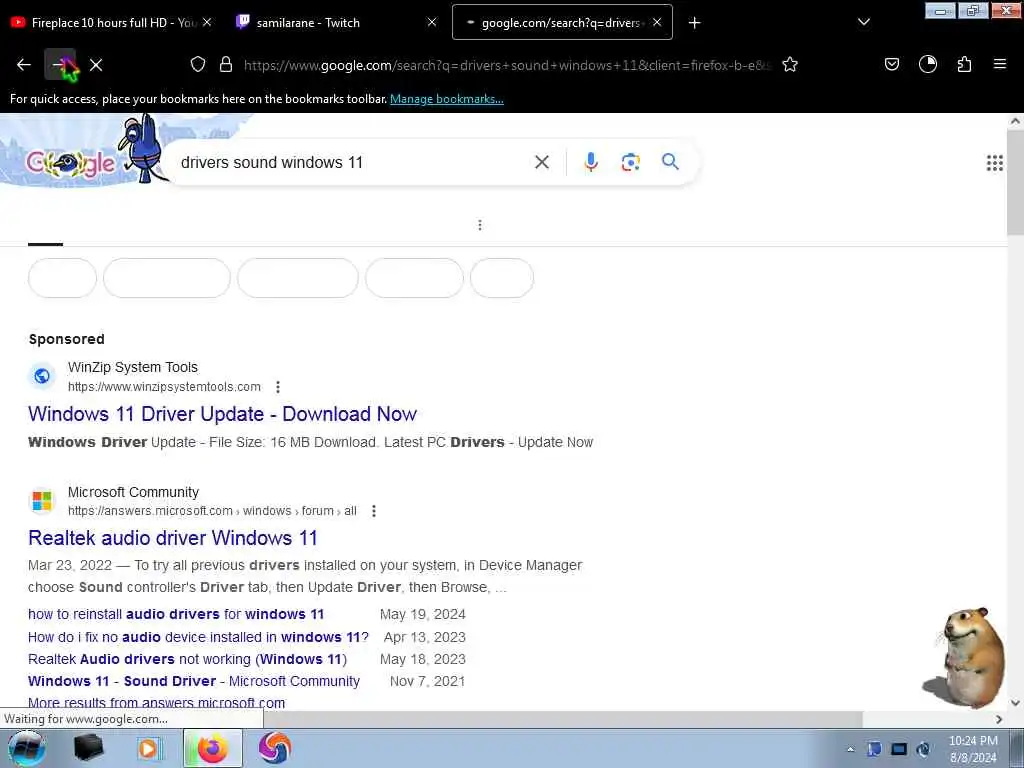The image size is (1024, 768).
Task: Open the Realtek audio driver Windows 11 result
Action: coord(173,538)
